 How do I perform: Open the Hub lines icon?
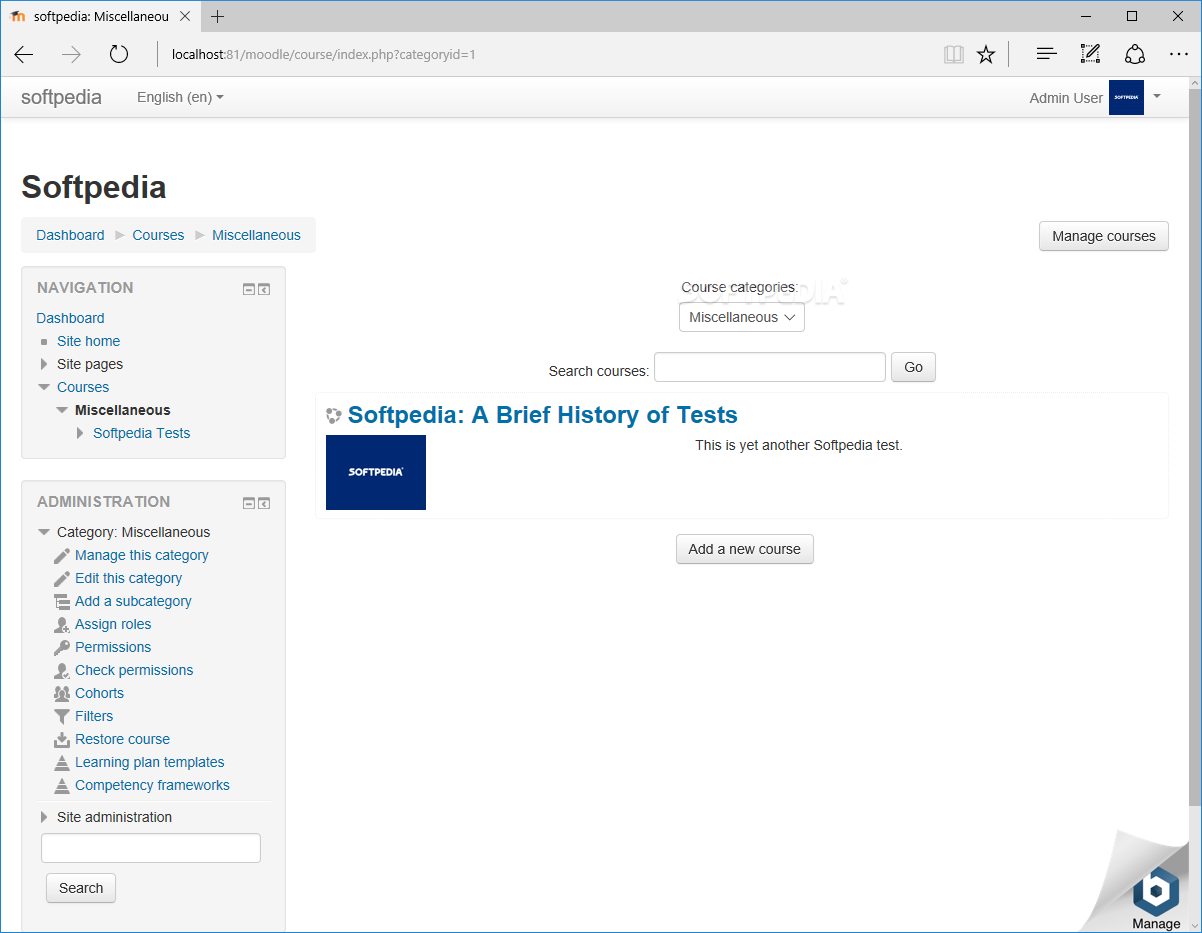(1046, 54)
